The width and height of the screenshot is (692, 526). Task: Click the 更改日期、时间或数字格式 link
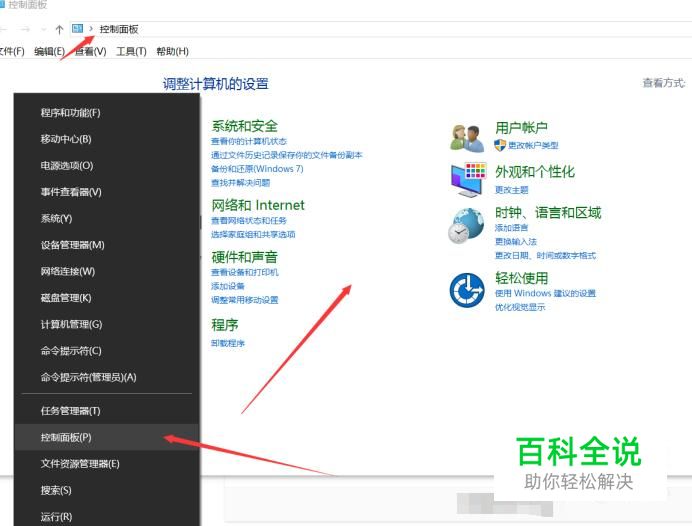[545, 255]
